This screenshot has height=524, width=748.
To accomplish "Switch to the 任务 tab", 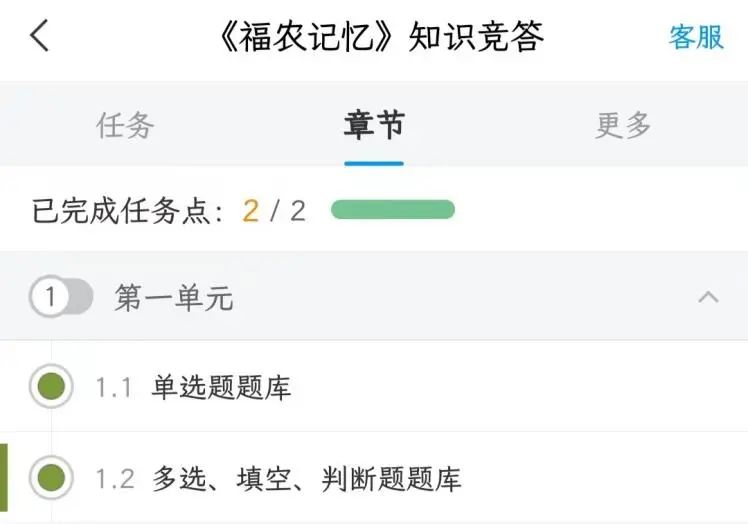I will point(125,125).
